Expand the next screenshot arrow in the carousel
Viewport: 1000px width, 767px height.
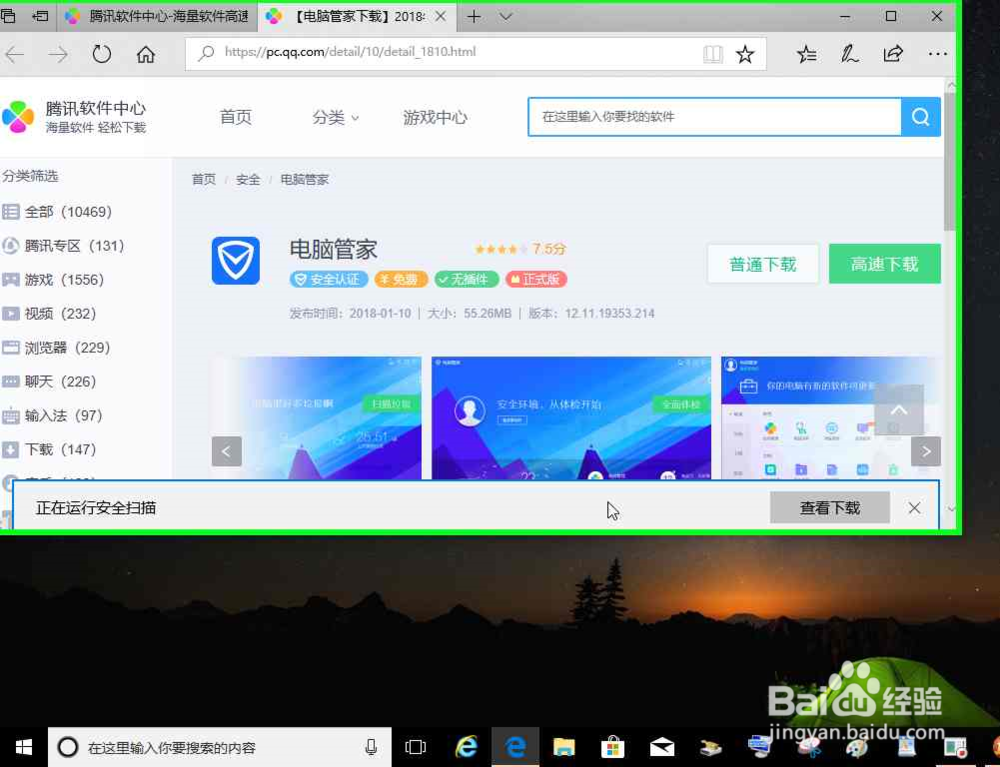[926, 451]
